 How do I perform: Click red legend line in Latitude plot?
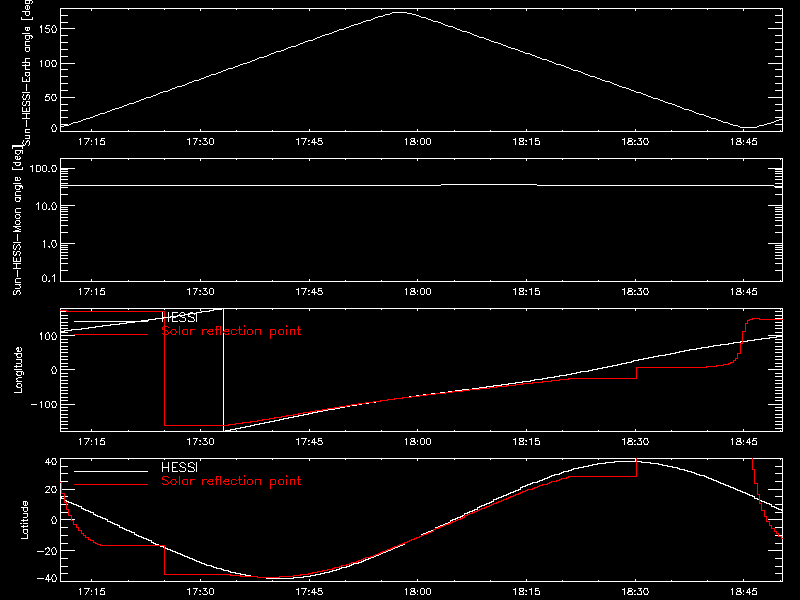click(x=111, y=485)
